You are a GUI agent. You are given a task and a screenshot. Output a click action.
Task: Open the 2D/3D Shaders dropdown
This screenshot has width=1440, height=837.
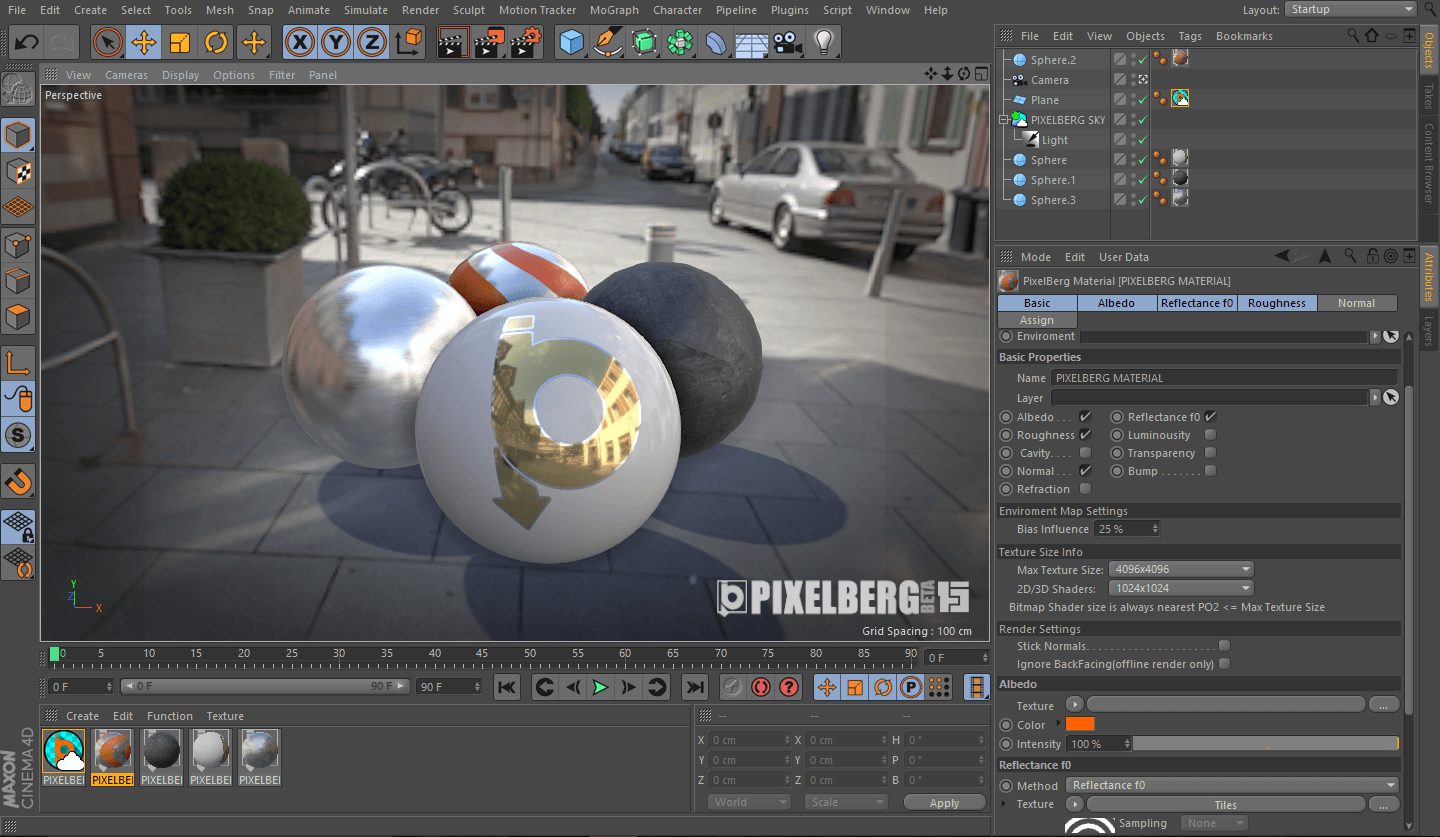click(1180, 588)
